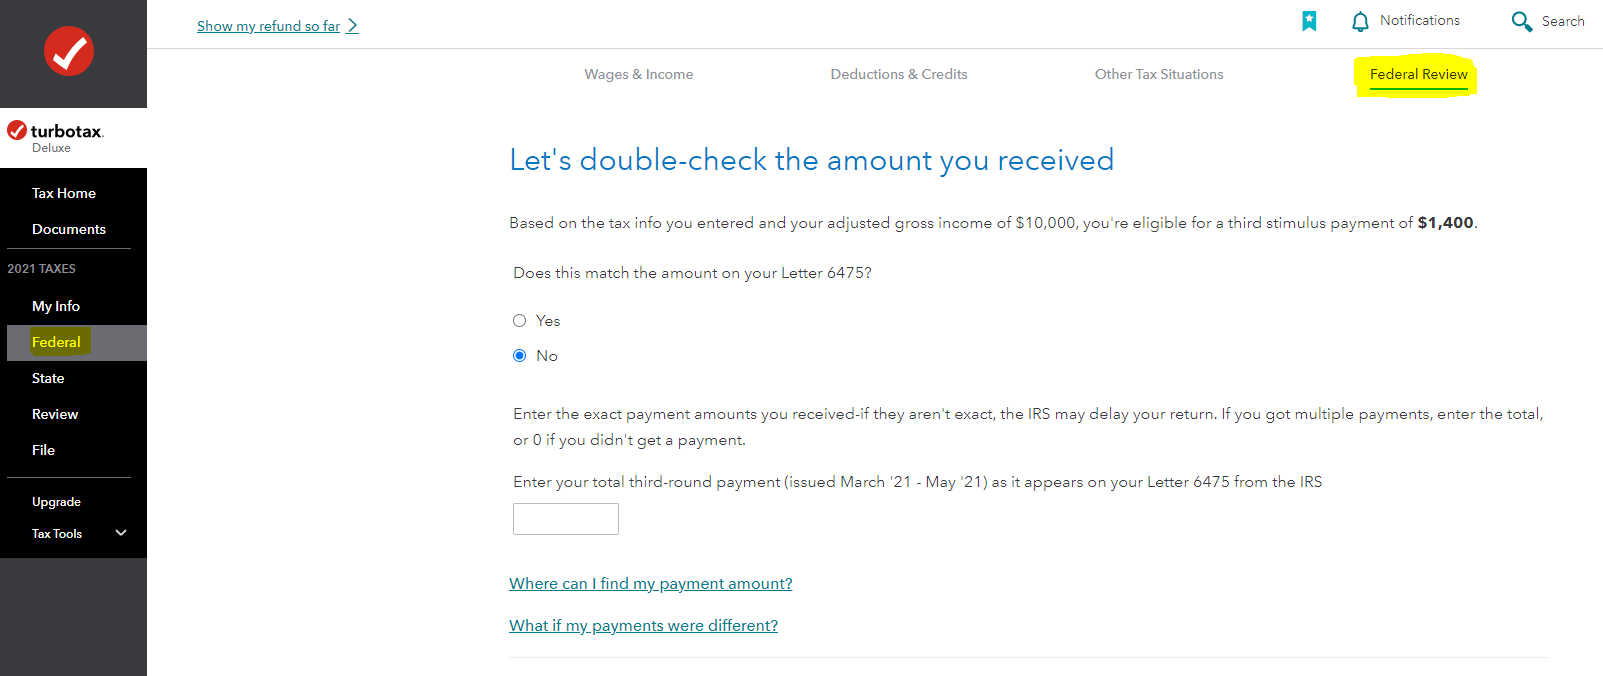Open the Wages & Income tab
The height and width of the screenshot is (676, 1603).
click(638, 74)
